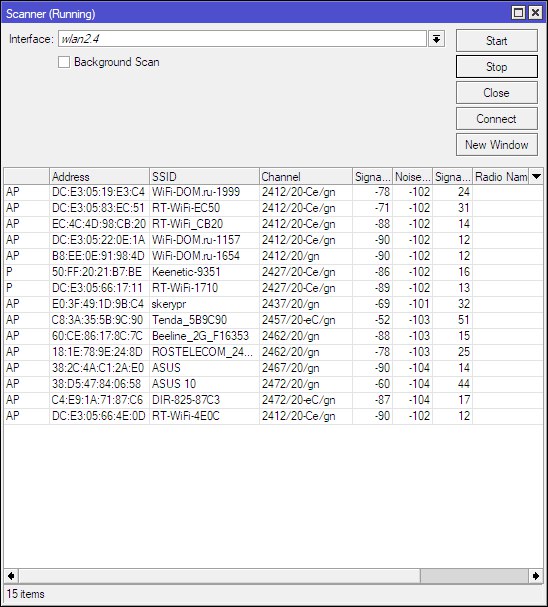
Task: Stop the running scan
Action: coord(497,67)
